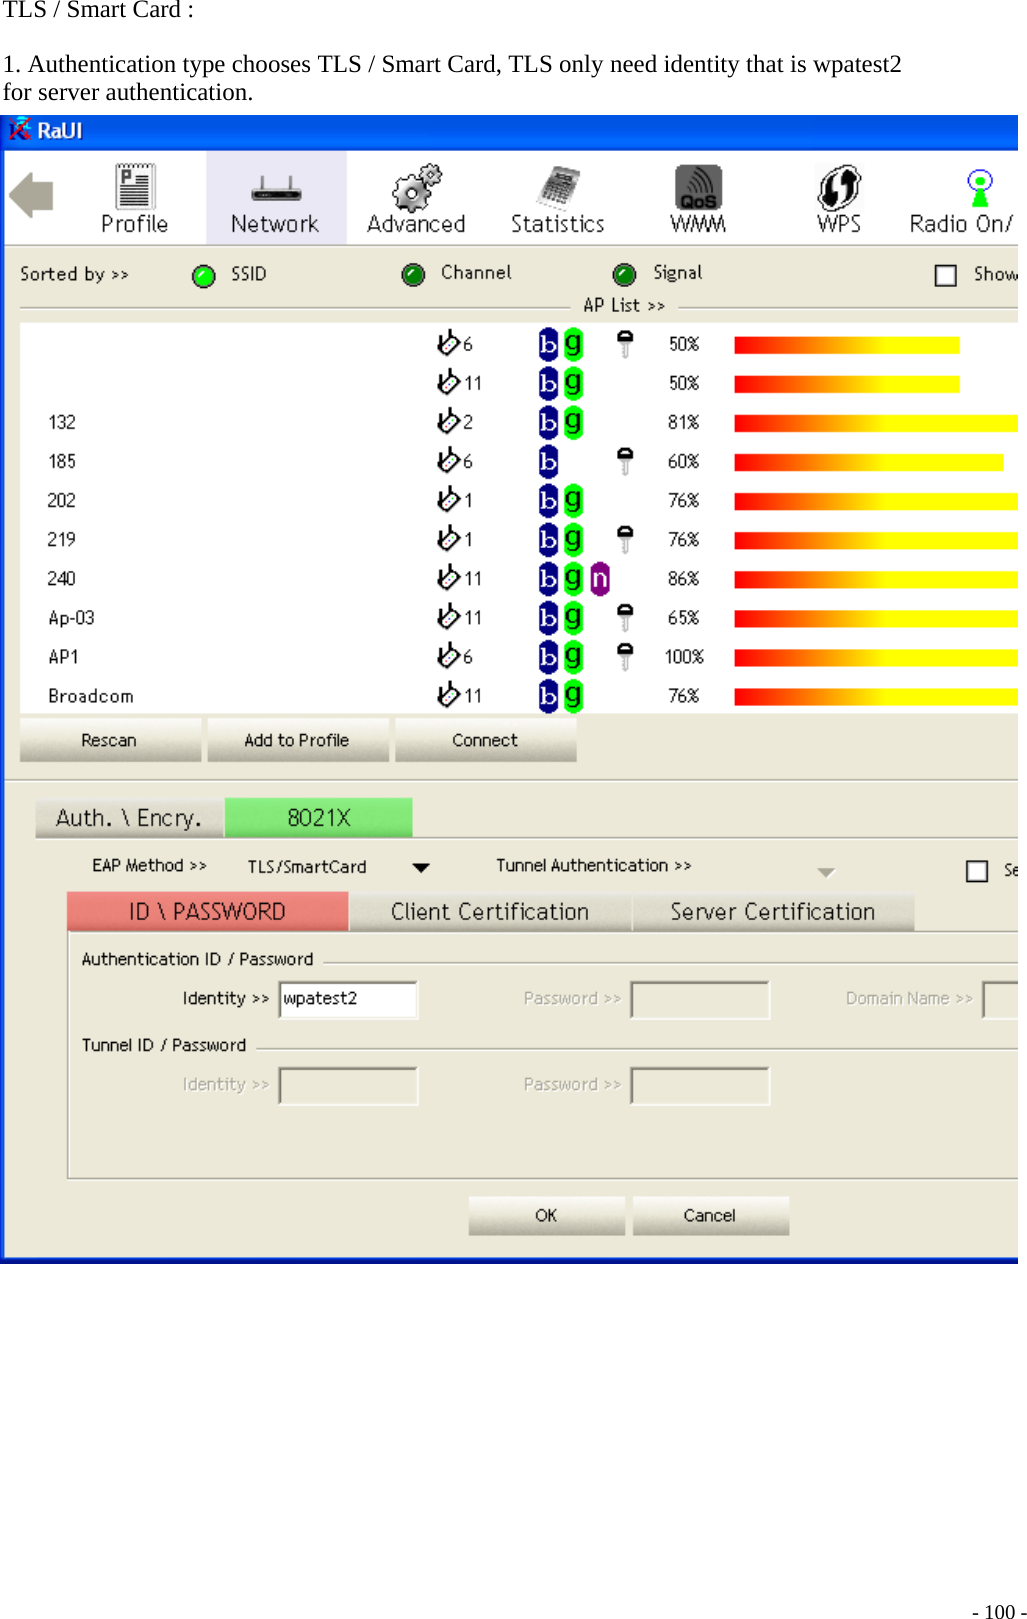Click the 86% signal value for 240
The height and width of the screenshot is (1619, 1027).
coord(684,578)
